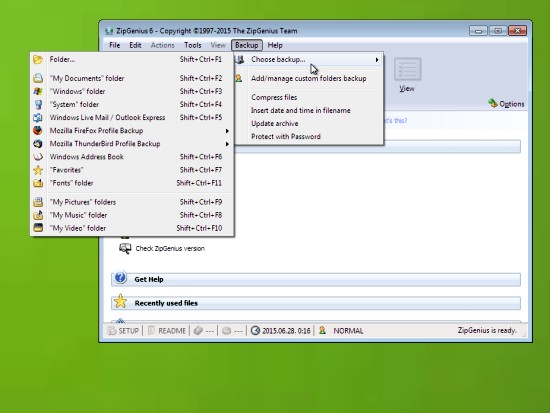Click the Get Help question mark icon
This screenshot has width=550, height=413.
120,278
